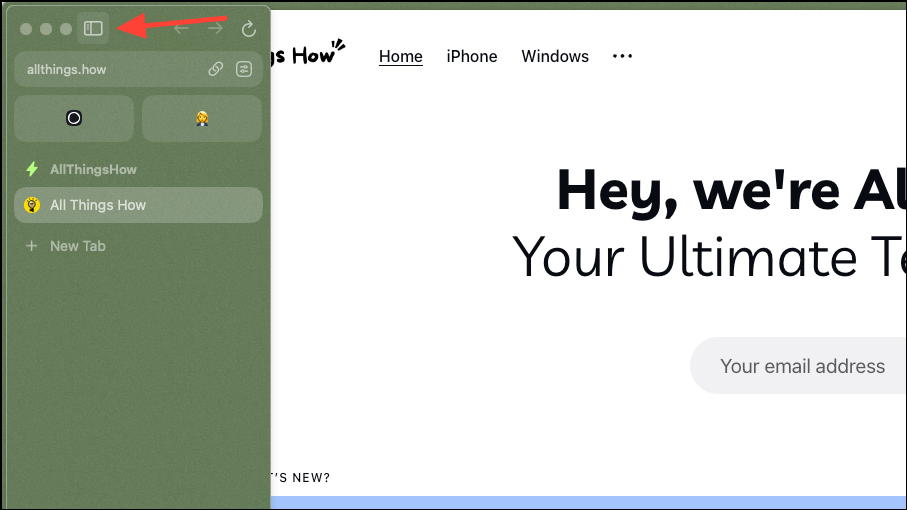Click the All Things How site logo
The width and height of the screenshot is (907, 510).
tap(308, 53)
